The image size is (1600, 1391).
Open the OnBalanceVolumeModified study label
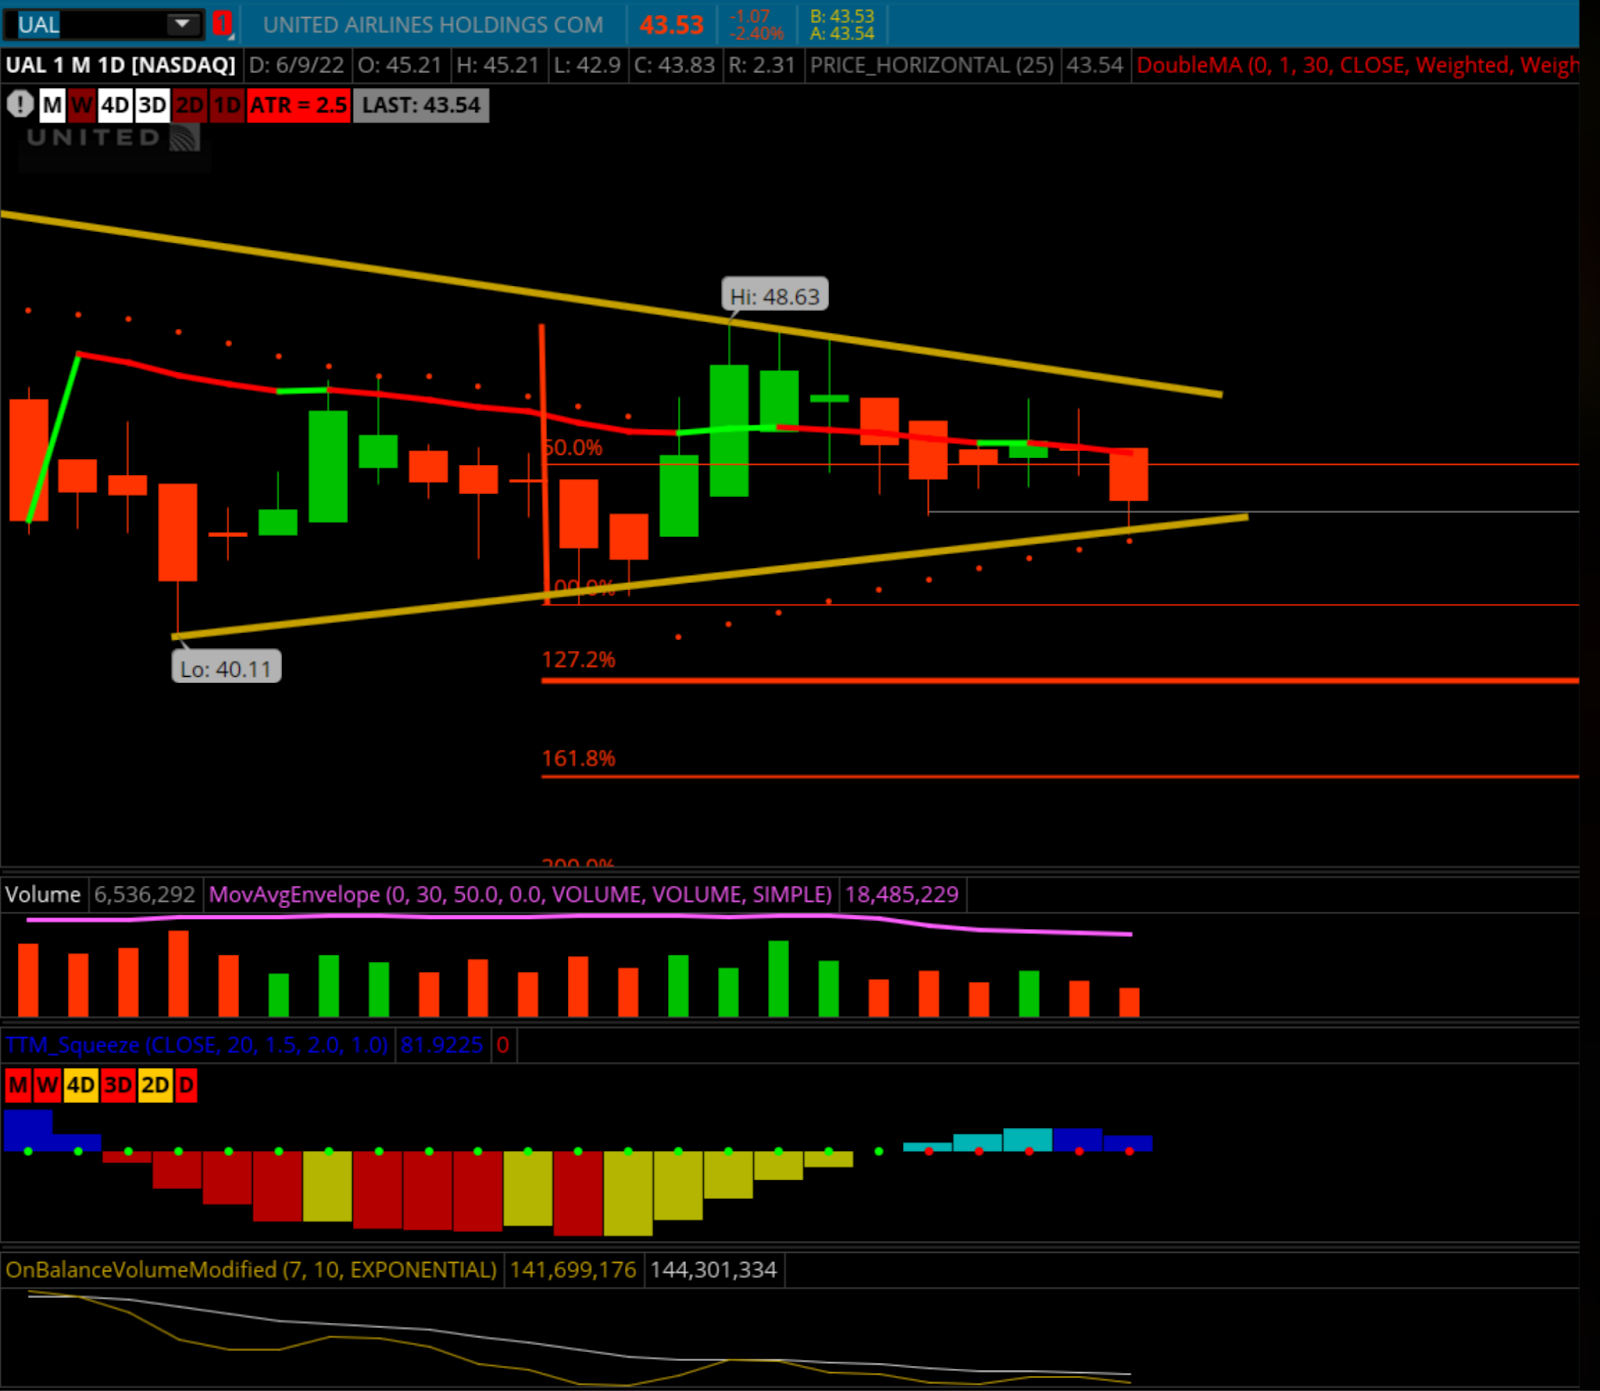251,1270
